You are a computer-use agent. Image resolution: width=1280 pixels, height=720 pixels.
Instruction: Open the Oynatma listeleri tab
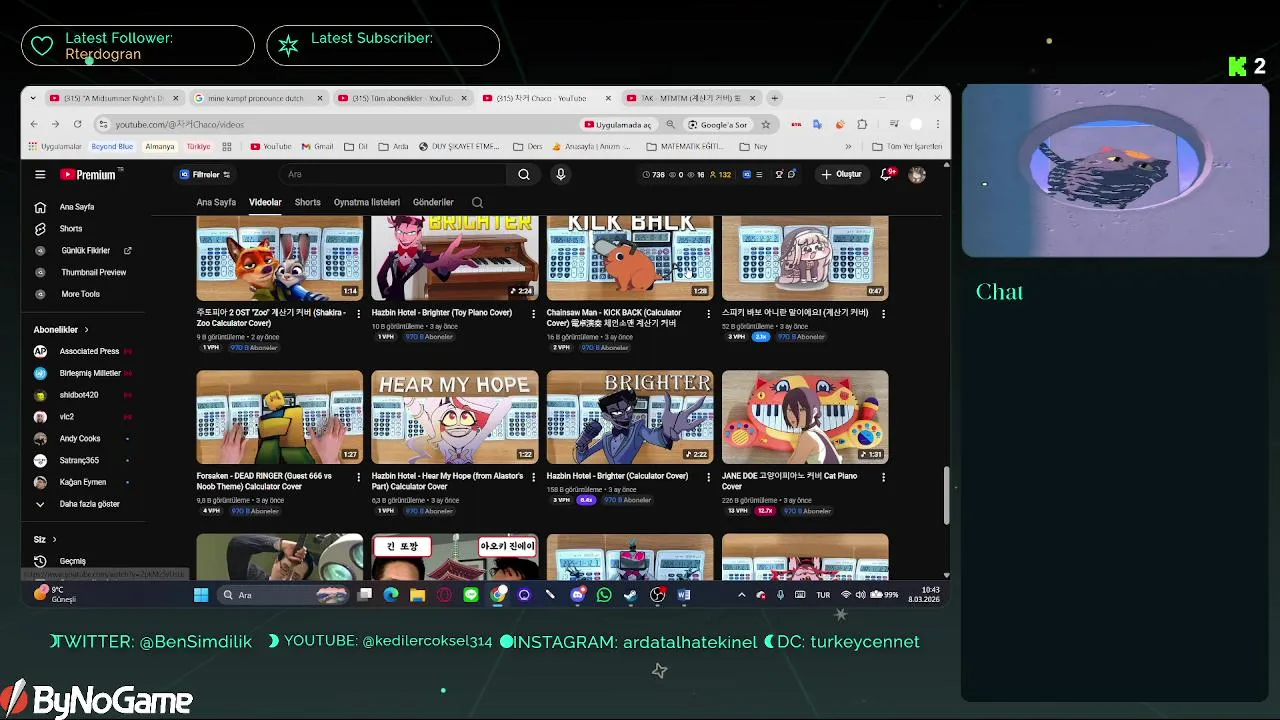pos(367,202)
